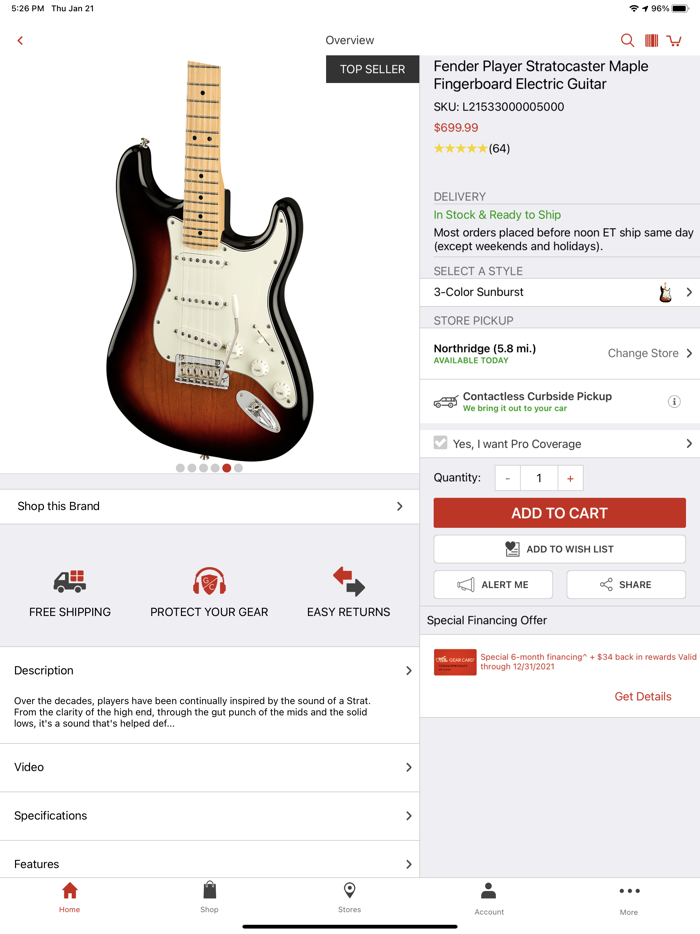Image resolution: width=700 pixels, height=934 pixels.
Task: Open the shopping cart icon
Action: (x=675, y=40)
